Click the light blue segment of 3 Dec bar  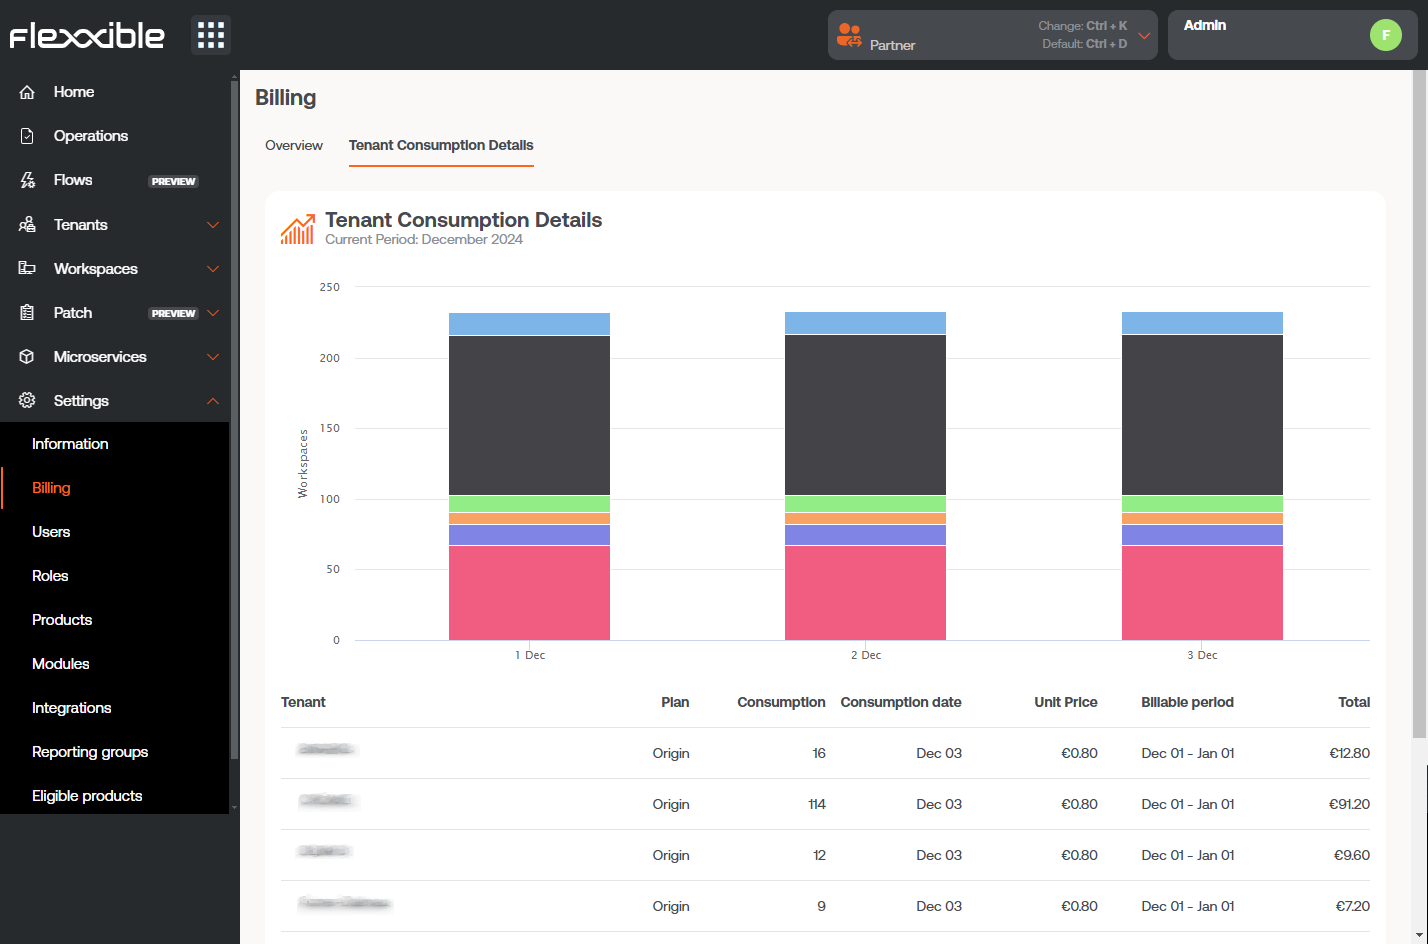coord(1202,323)
